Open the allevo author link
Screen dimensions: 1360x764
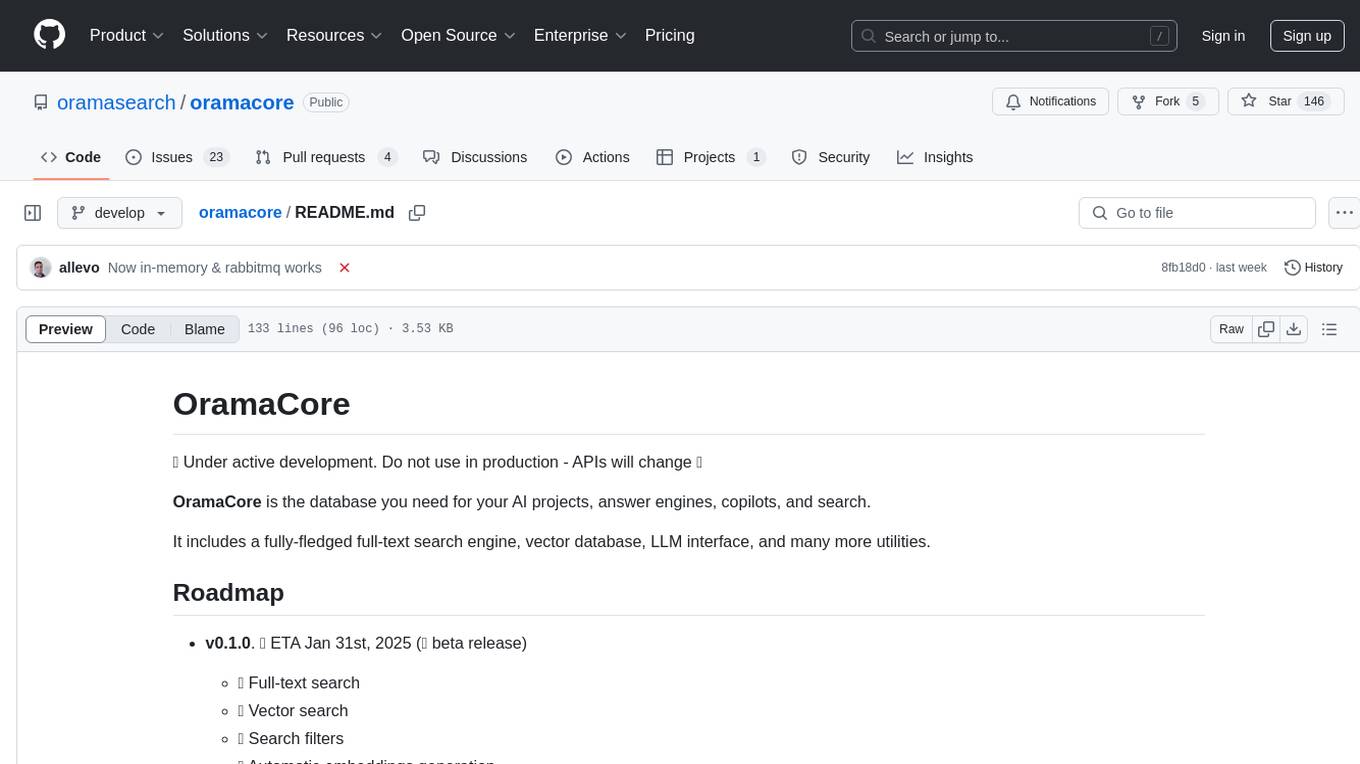pos(79,268)
